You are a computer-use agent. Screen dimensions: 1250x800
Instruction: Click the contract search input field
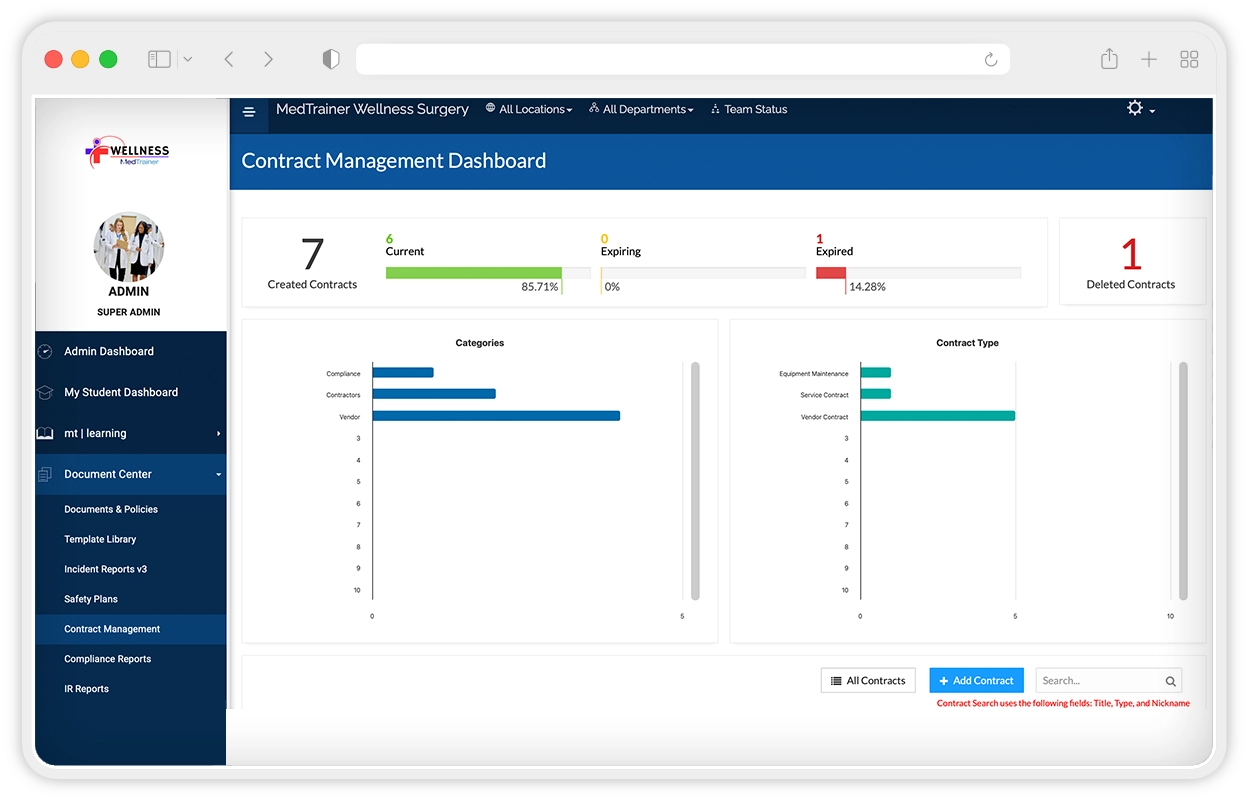pos(1098,681)
